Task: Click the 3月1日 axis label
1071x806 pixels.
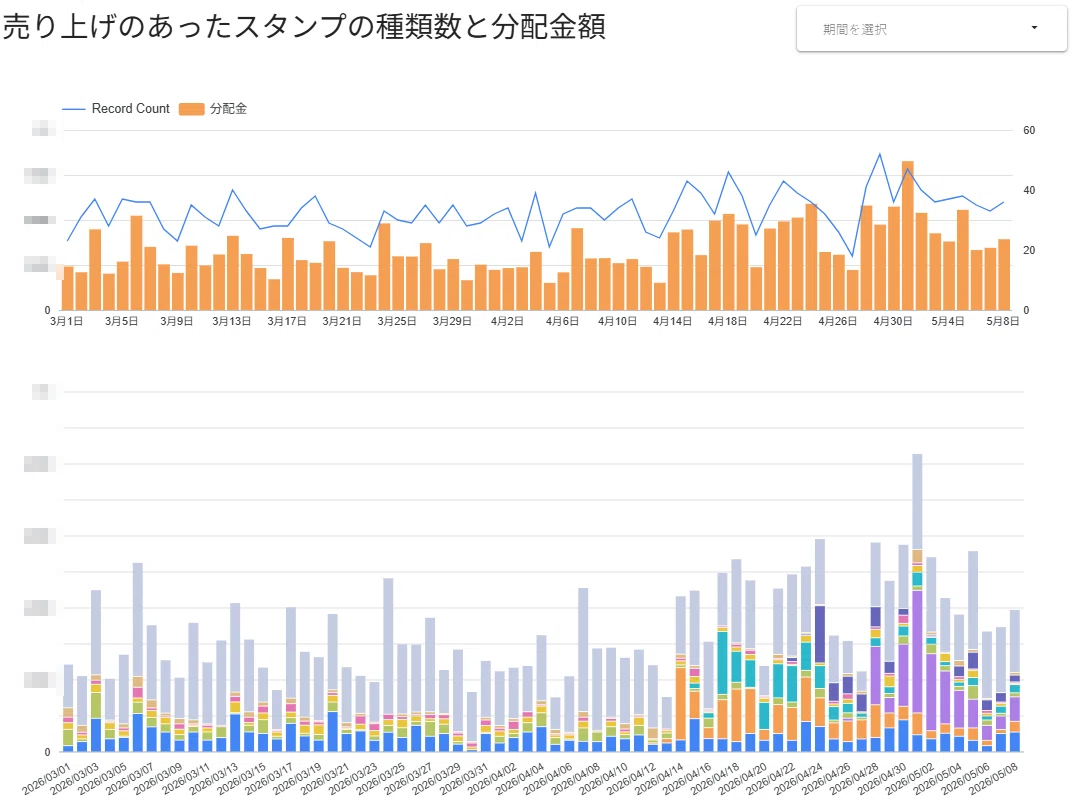Action: 66,321
